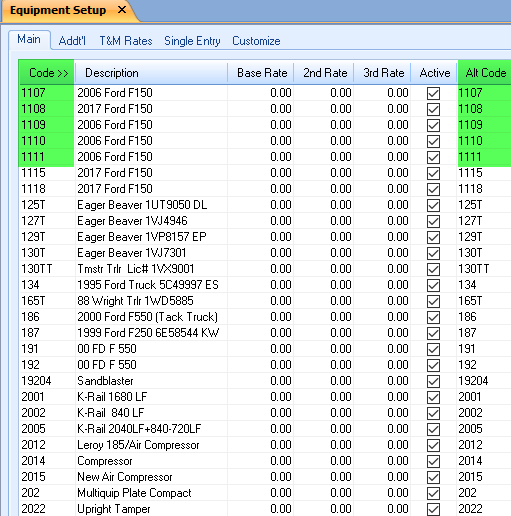Uncheck Active for equipment 1107

433,93
